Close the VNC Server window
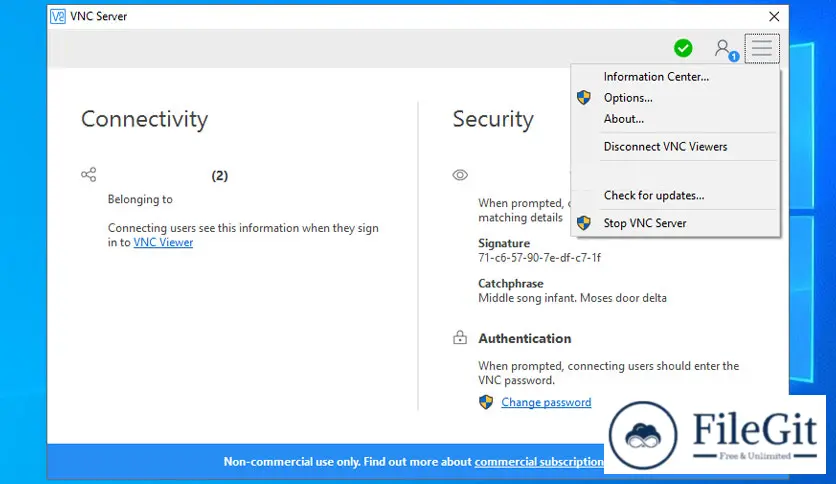Image resolution: width=836 pixels, height=484 pixels. click(x=774, y=17)
